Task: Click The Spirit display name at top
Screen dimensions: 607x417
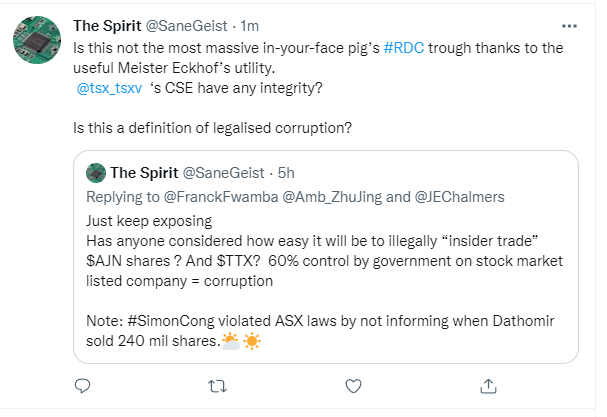Action: (x=107, y=26)
